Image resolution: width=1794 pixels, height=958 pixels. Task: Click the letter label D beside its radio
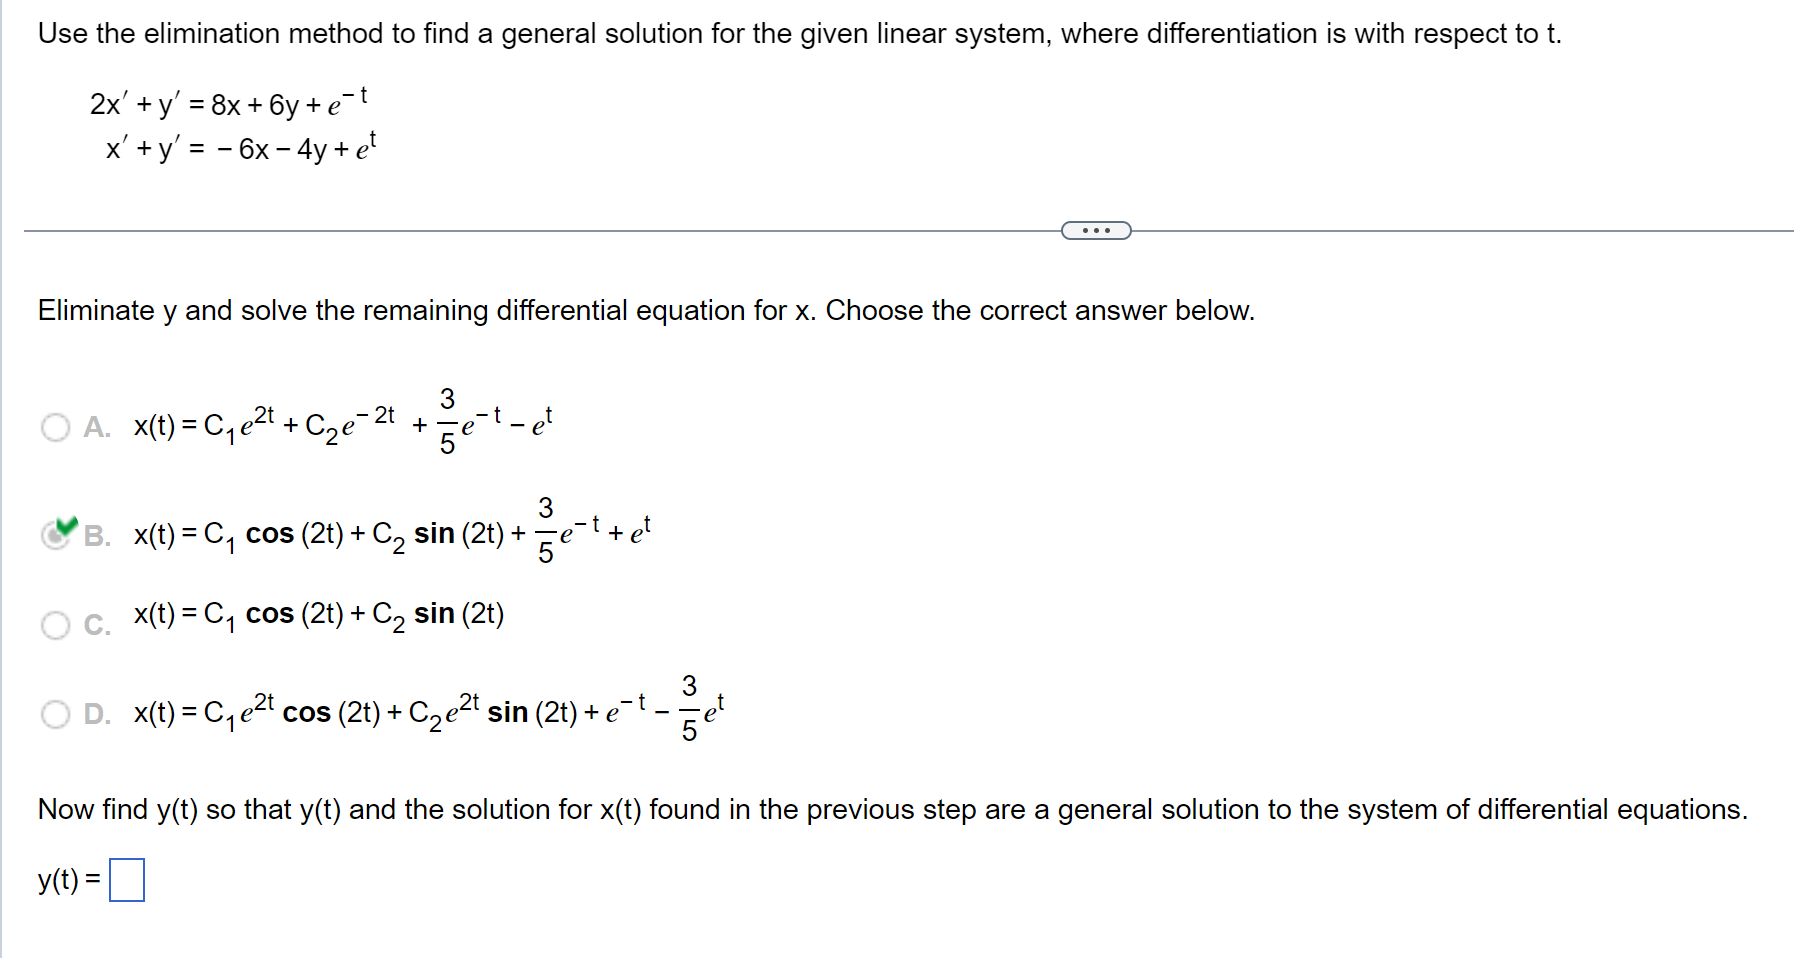click(x=95, y=714)
